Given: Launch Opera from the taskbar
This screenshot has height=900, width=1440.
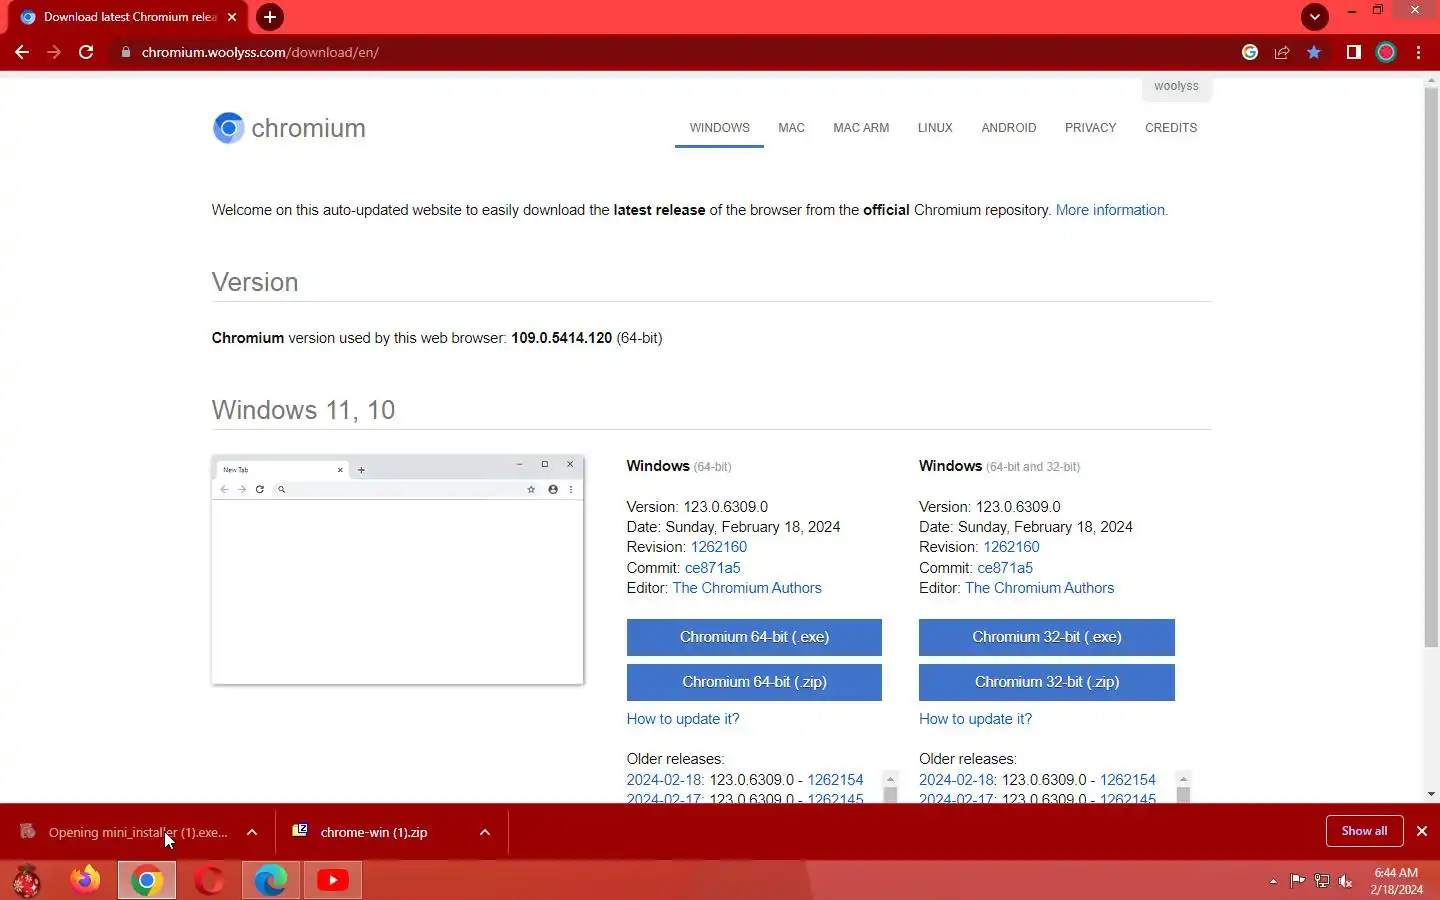Looking at the screenshot, I should (x=209, y=880).
